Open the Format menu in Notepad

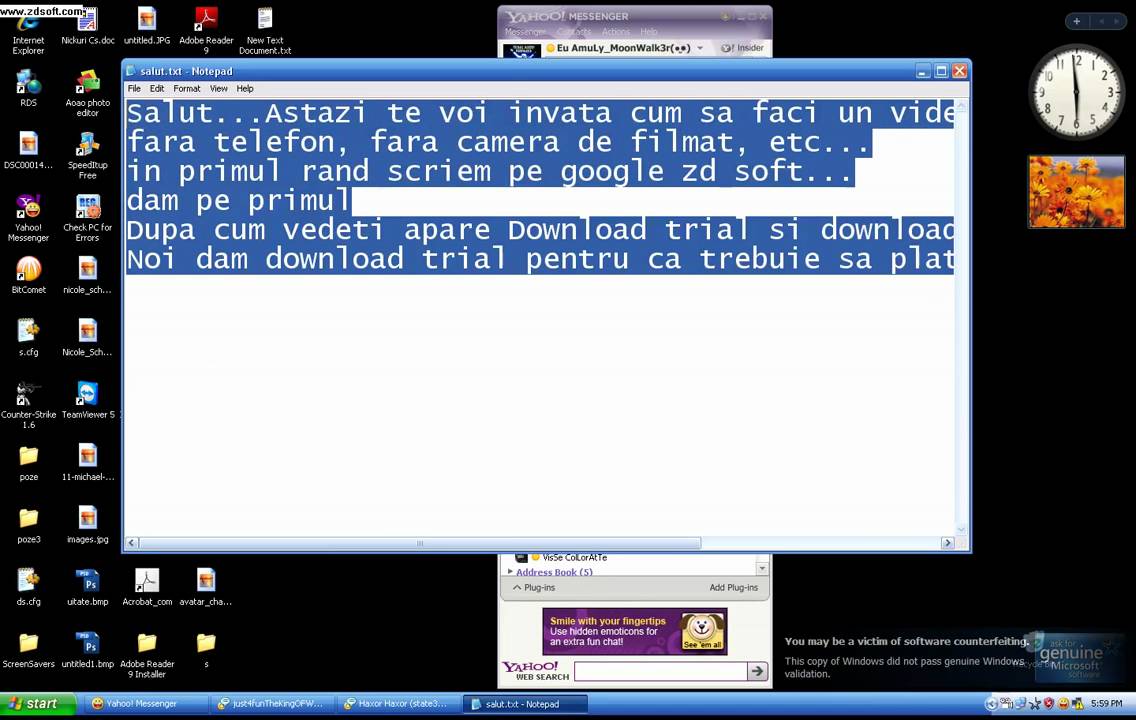187,88
